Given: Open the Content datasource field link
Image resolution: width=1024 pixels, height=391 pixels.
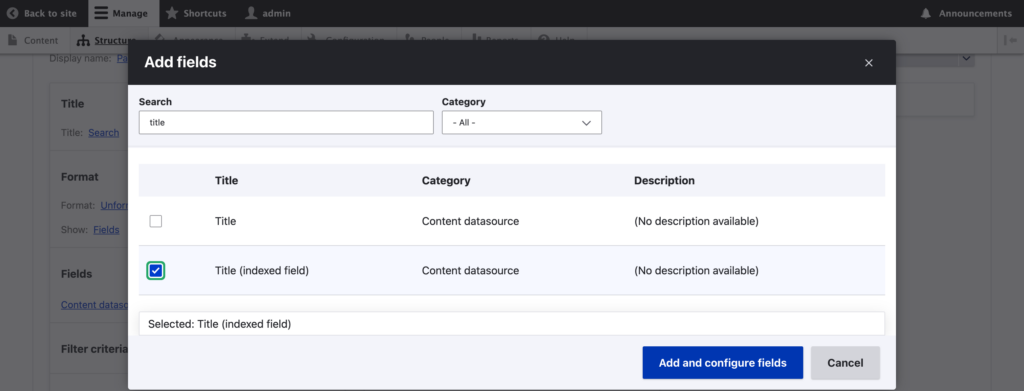Looking at the screenshot, I should (95, 305).
